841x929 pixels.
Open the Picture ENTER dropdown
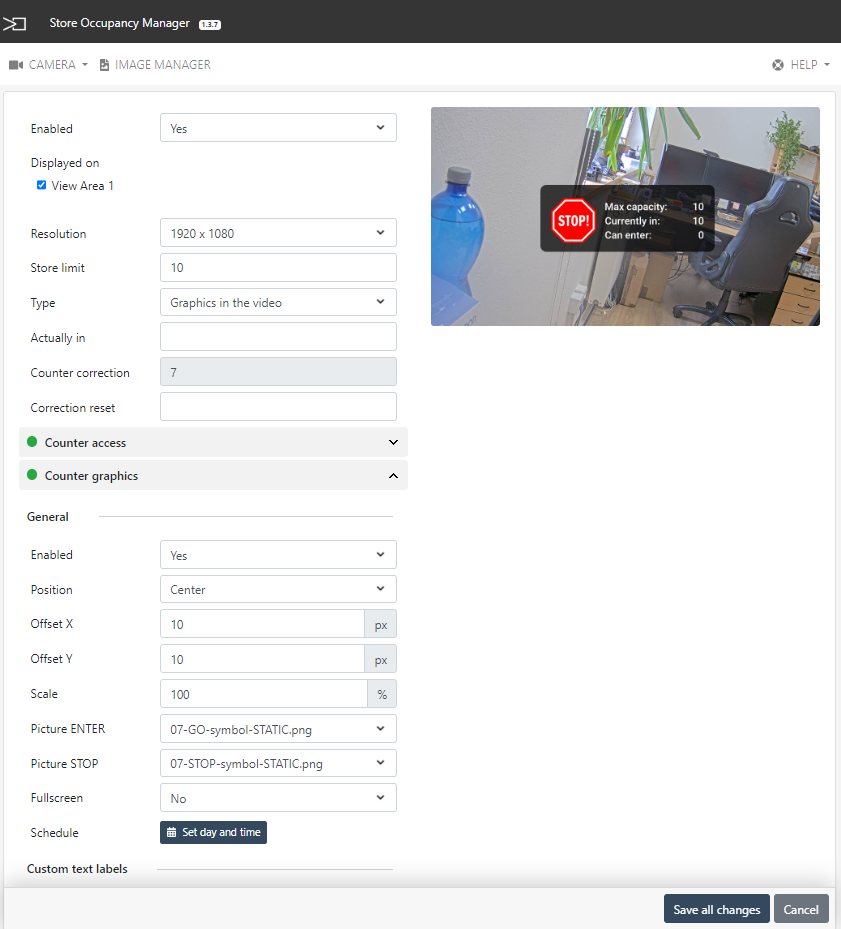(278, 729)
